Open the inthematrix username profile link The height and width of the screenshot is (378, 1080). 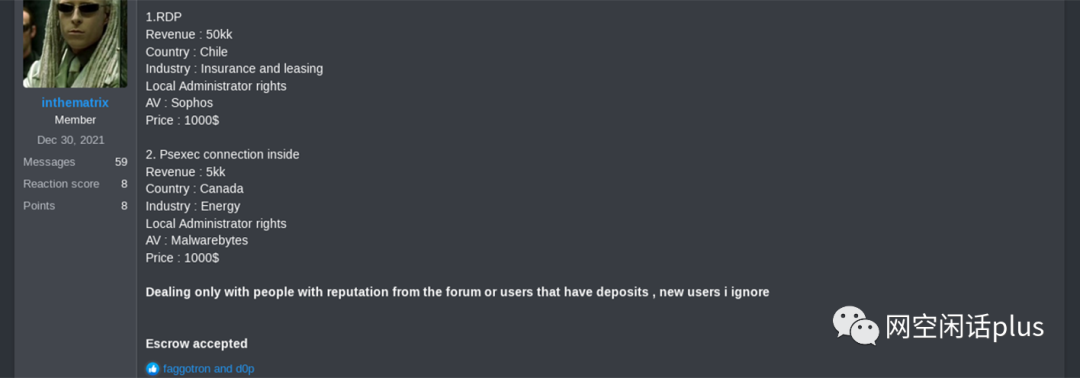[x=75, y=103]
